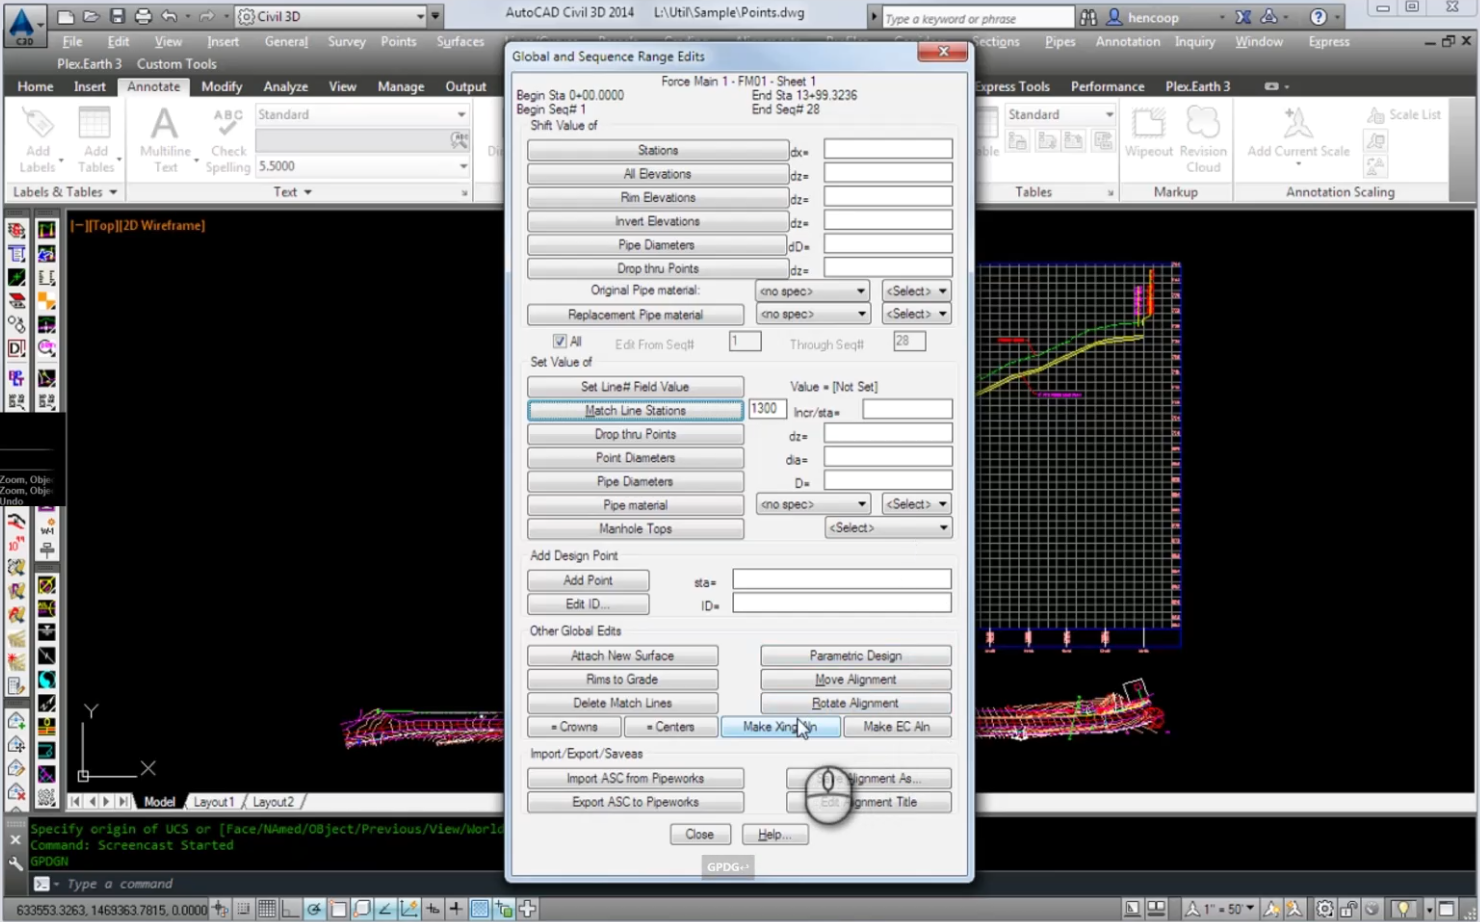This screenshot has width=1480, height=922.
Task: Switch to the Modify ribbon tab
Action: [x=221, y=86]
